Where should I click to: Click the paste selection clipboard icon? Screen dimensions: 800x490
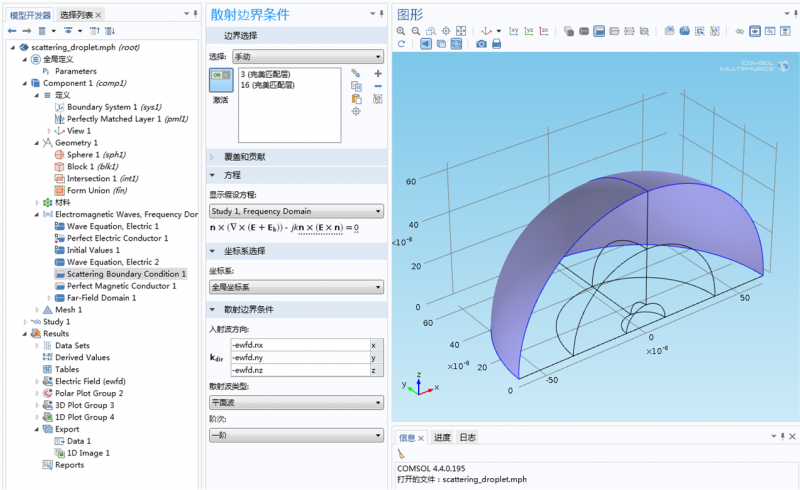(356, 99)
